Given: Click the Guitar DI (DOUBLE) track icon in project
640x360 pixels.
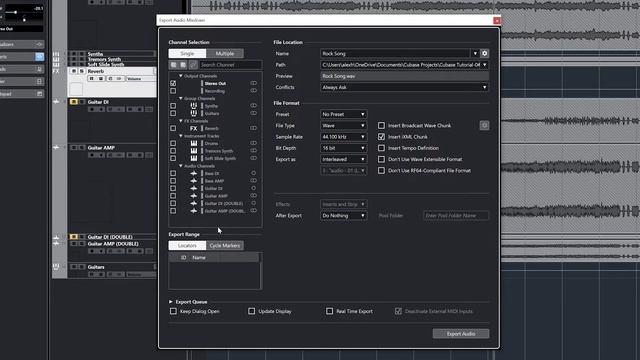Looking at the screenshot, I should (x=56, y=237).
